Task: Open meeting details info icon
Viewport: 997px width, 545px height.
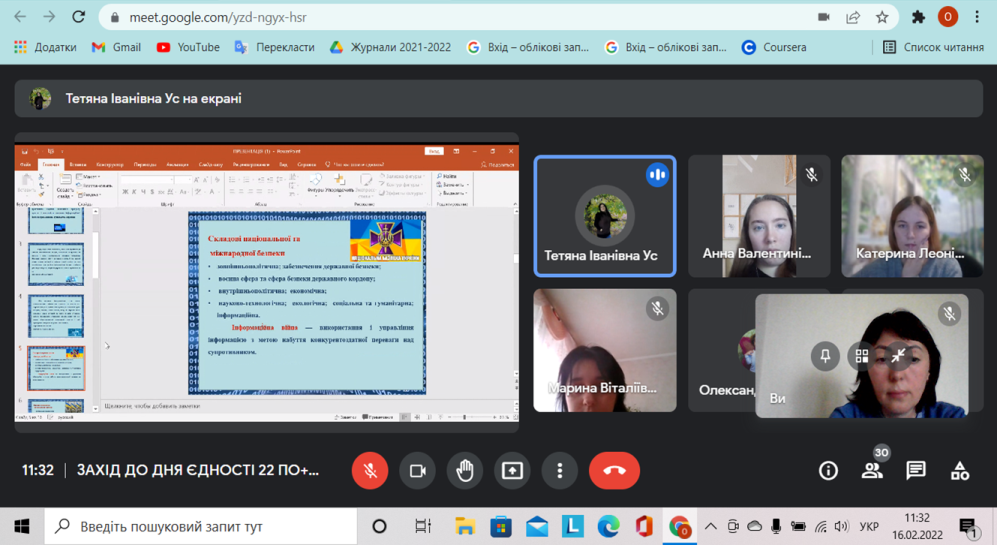Action: (x=828, y=471)
